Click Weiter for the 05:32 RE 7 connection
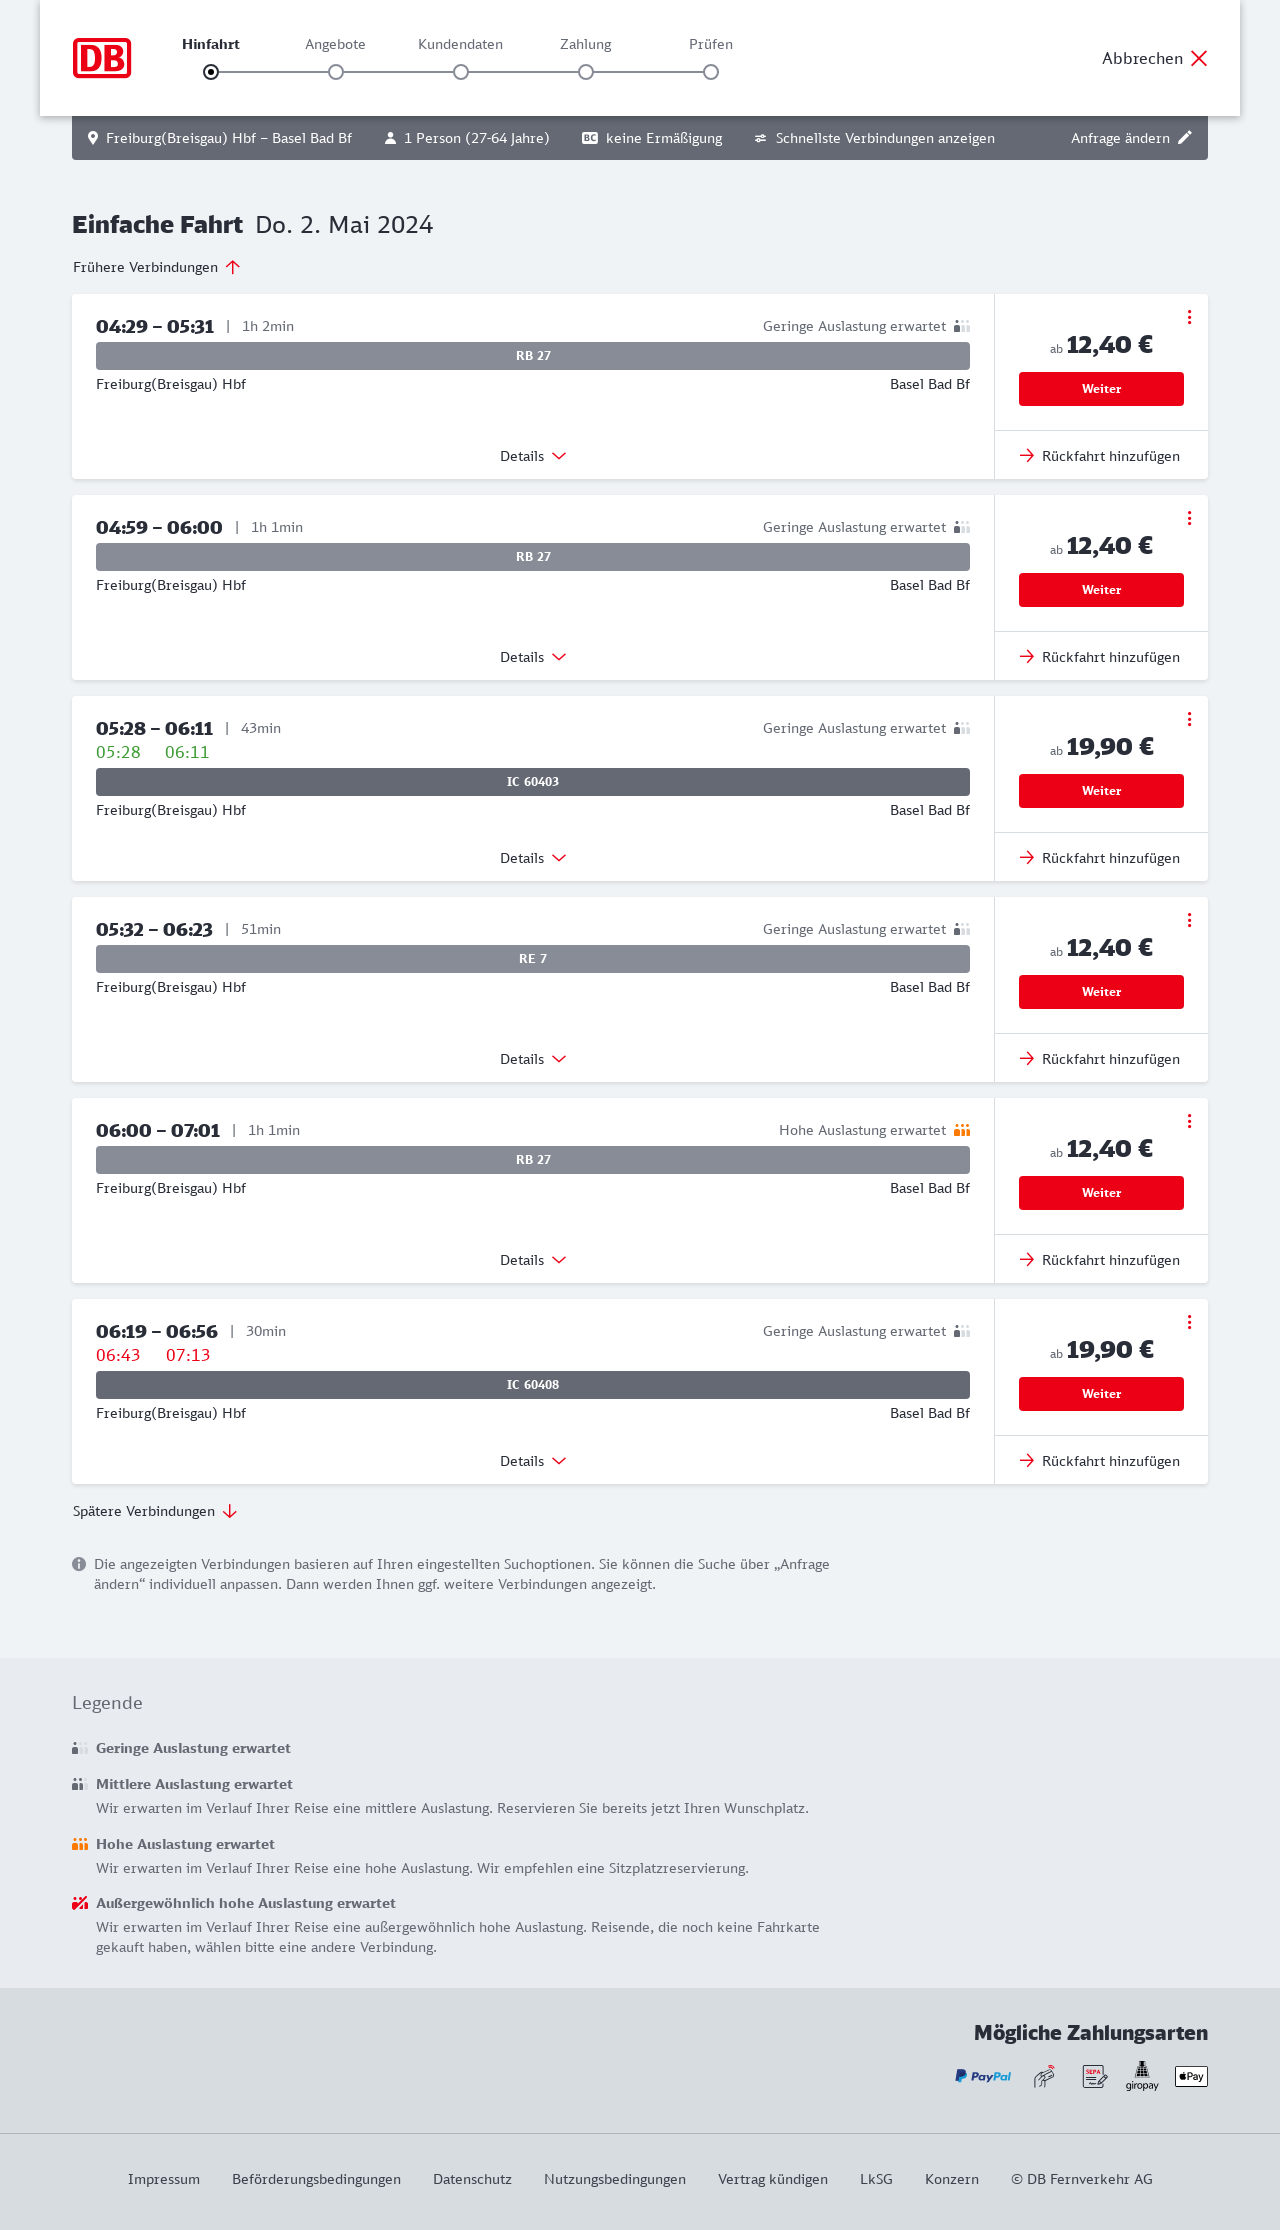Viewport: 1280px width, 2230px height. [1101, 992]
